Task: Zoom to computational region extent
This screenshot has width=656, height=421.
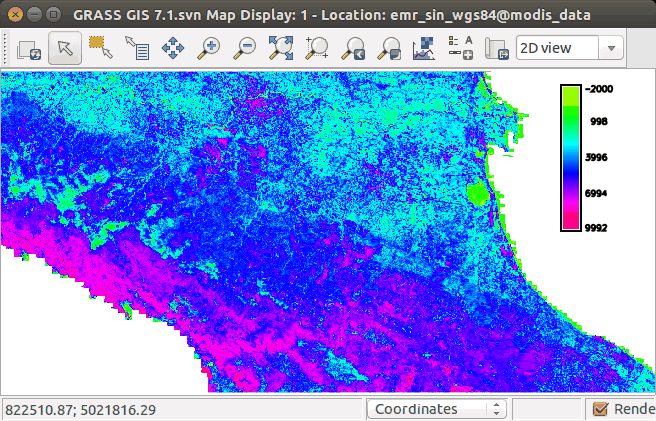Action: [317, 48]
